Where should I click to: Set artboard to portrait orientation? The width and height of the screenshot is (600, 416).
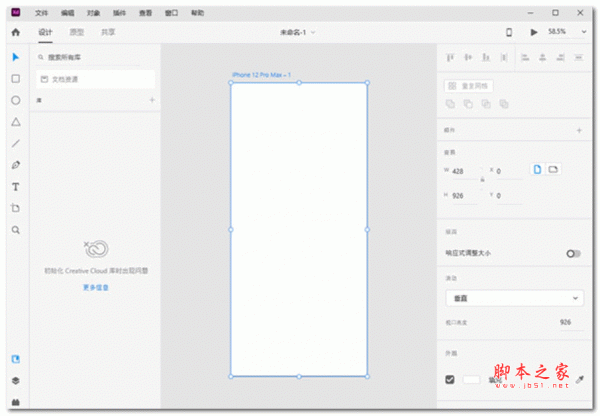coord(537,170)
